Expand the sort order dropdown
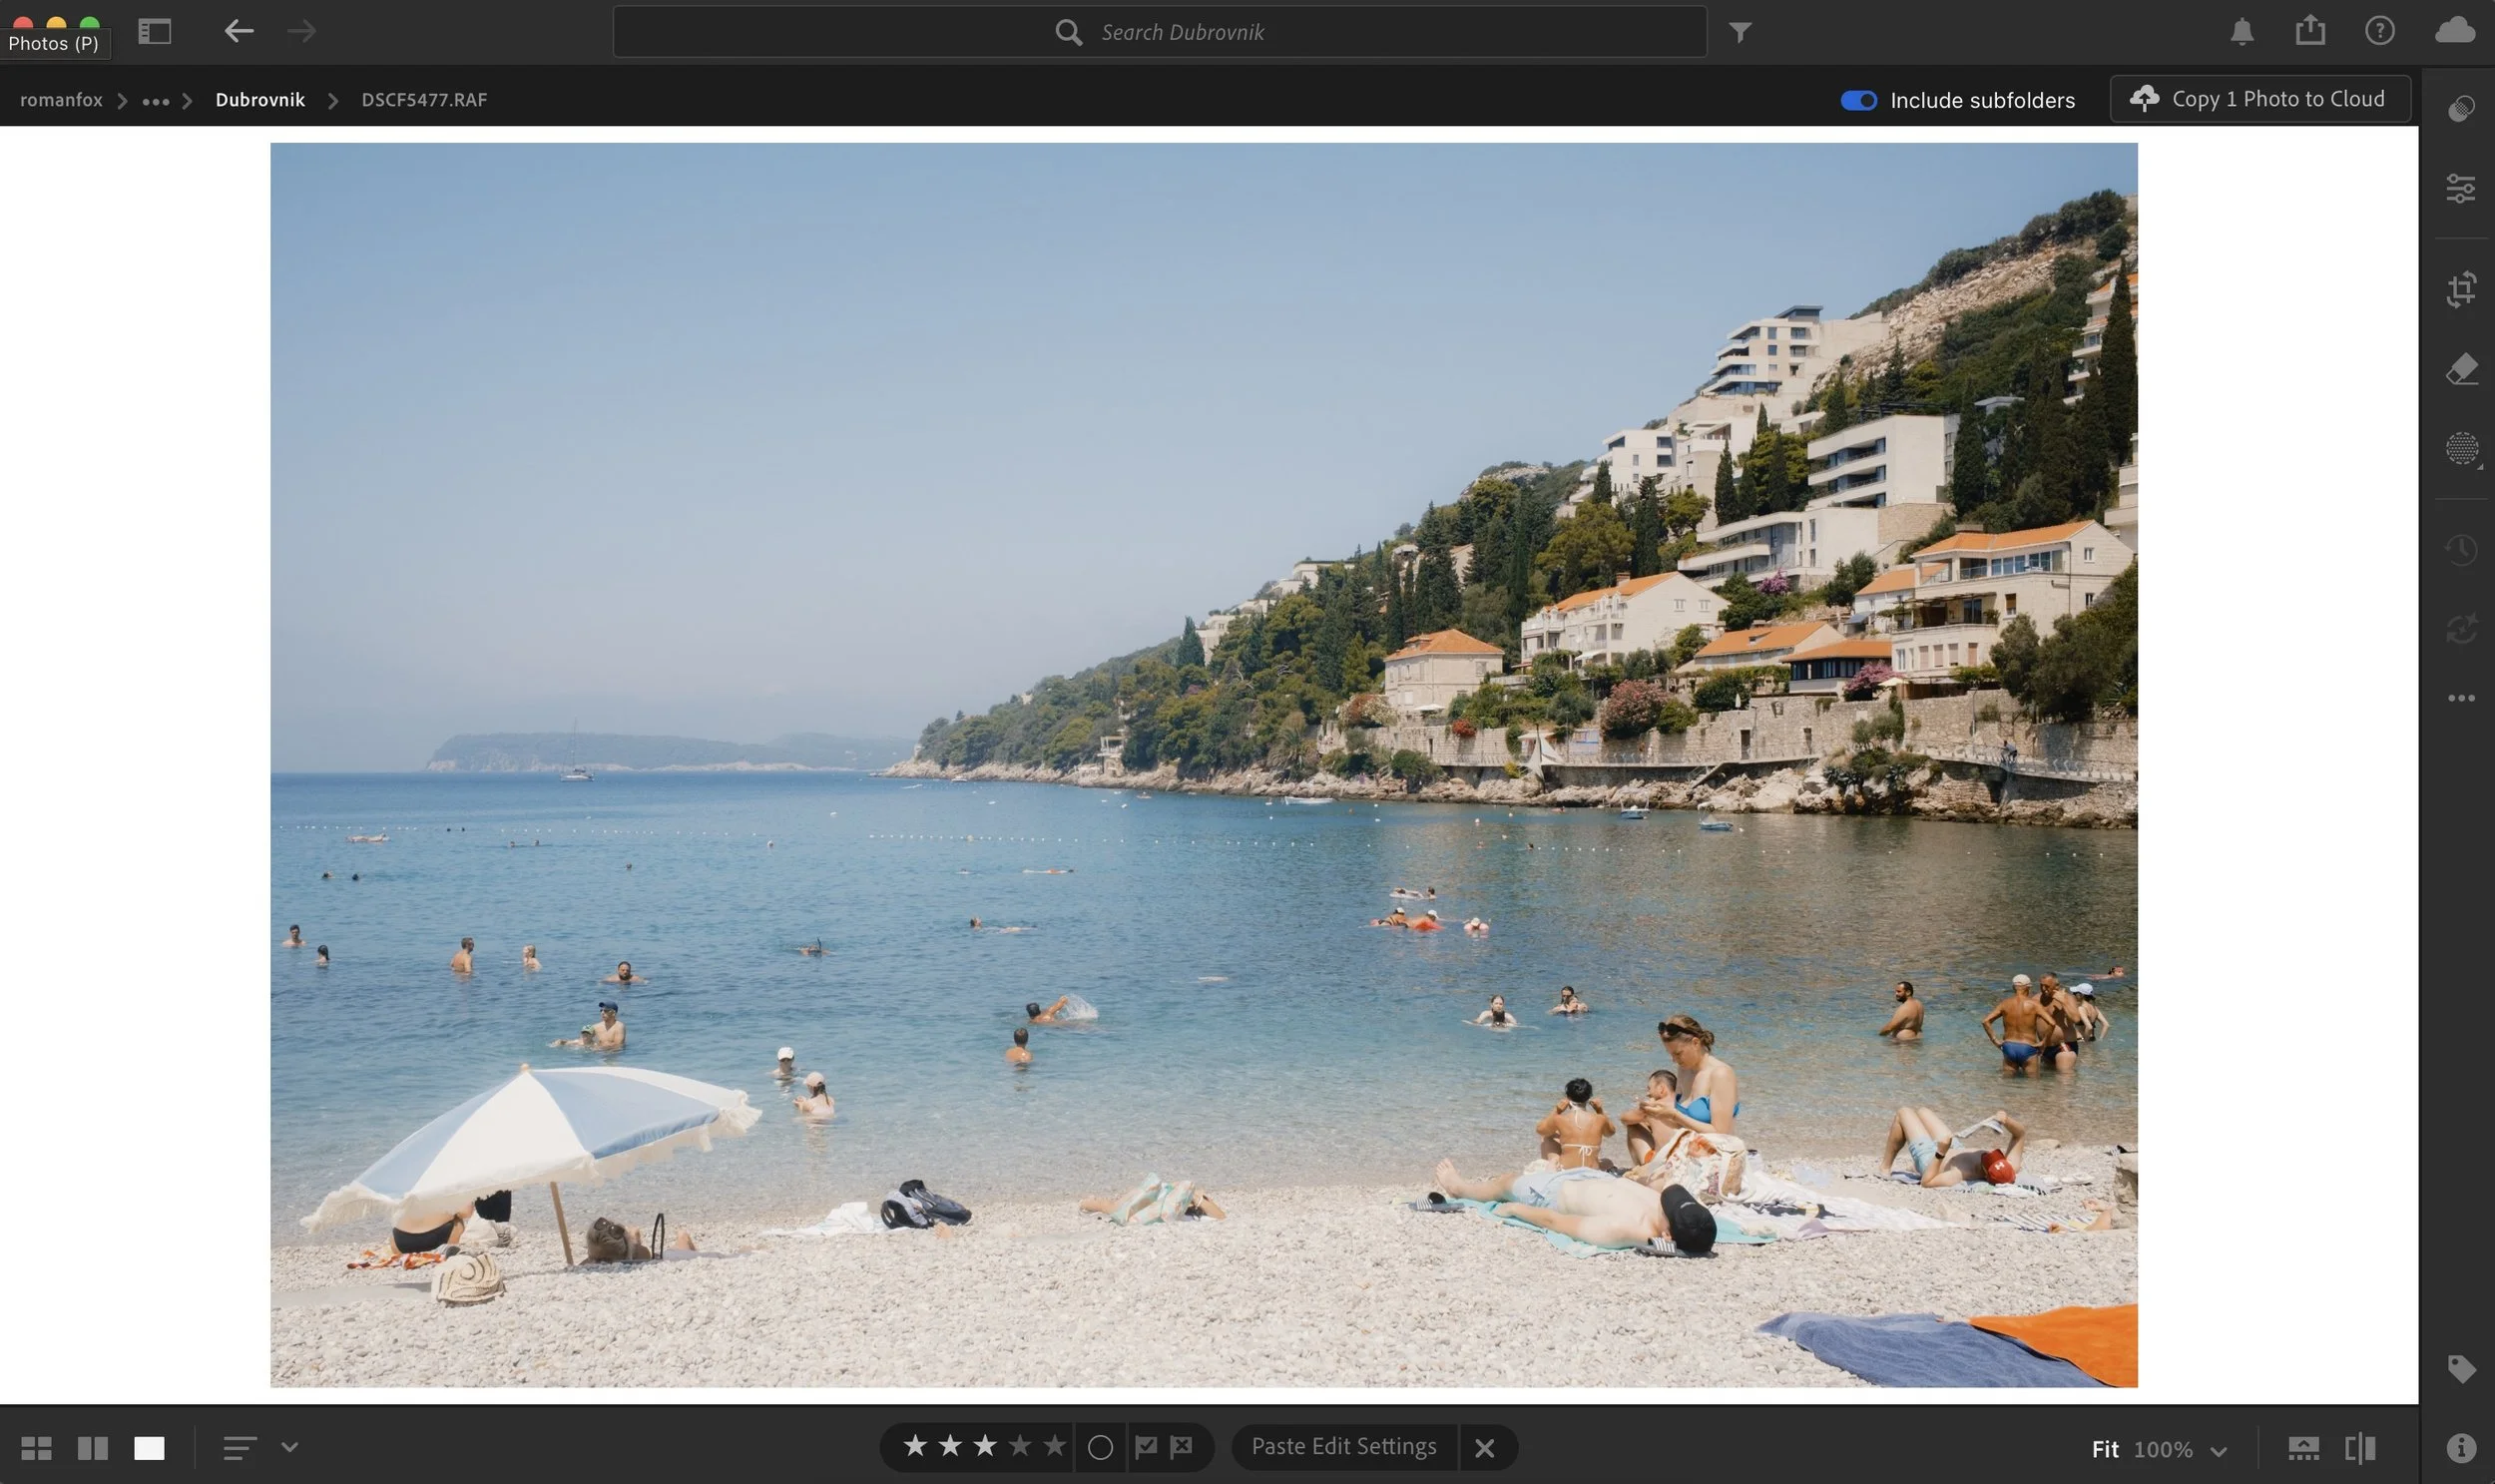The height and width of the screenshot is (1484, 2495). click(x=290, y=1447)
